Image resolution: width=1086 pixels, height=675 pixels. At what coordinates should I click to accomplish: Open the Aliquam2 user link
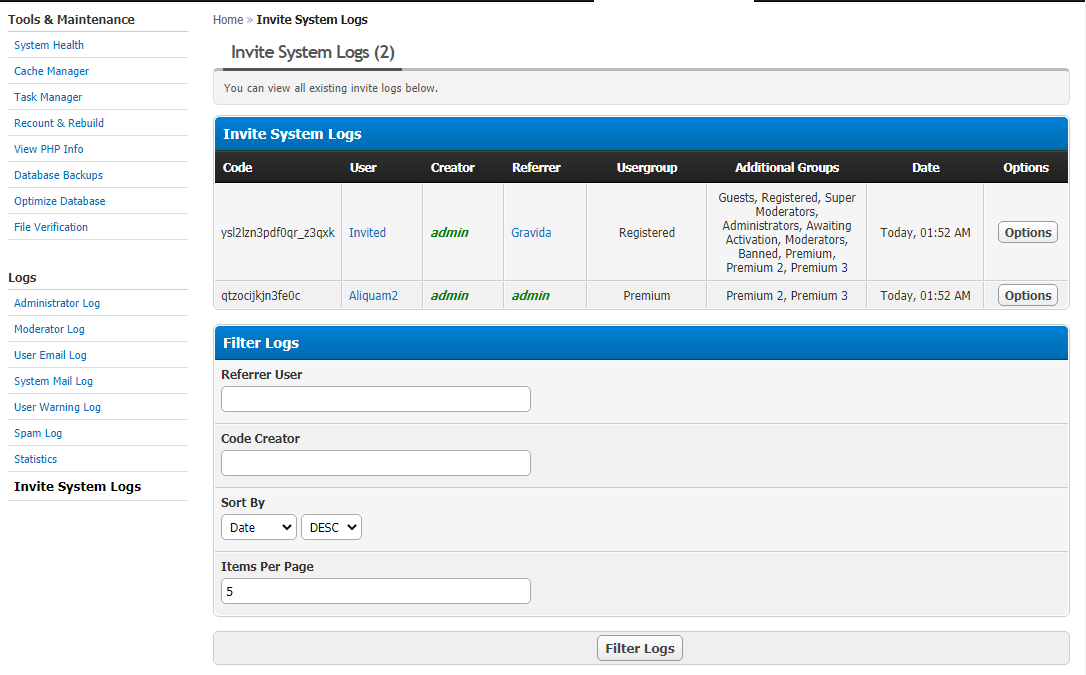[x=373, y=295]
